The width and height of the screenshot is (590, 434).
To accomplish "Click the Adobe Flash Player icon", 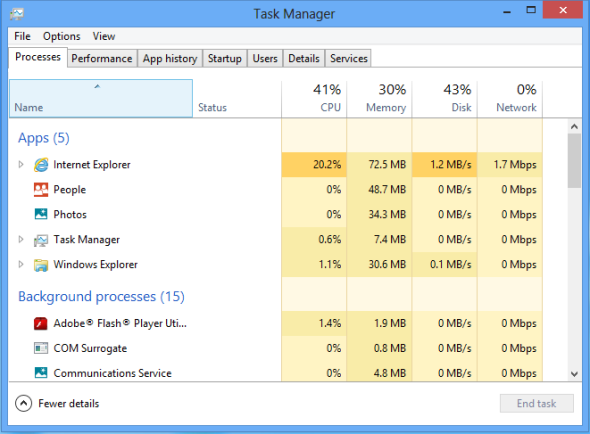I will point(41,323).
